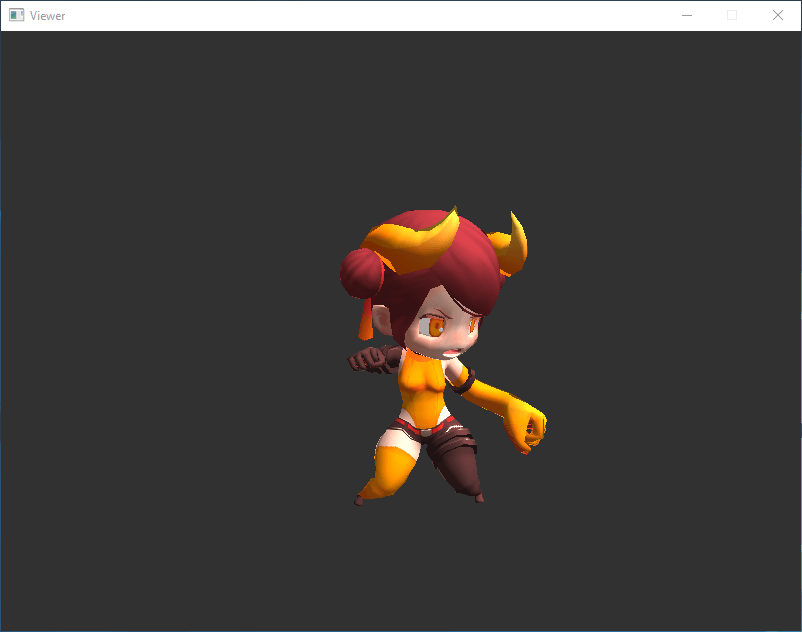This screenshot has width=802, height=632.
Task: Click the 3D character model in the viewport
Action: click(443, 356)
